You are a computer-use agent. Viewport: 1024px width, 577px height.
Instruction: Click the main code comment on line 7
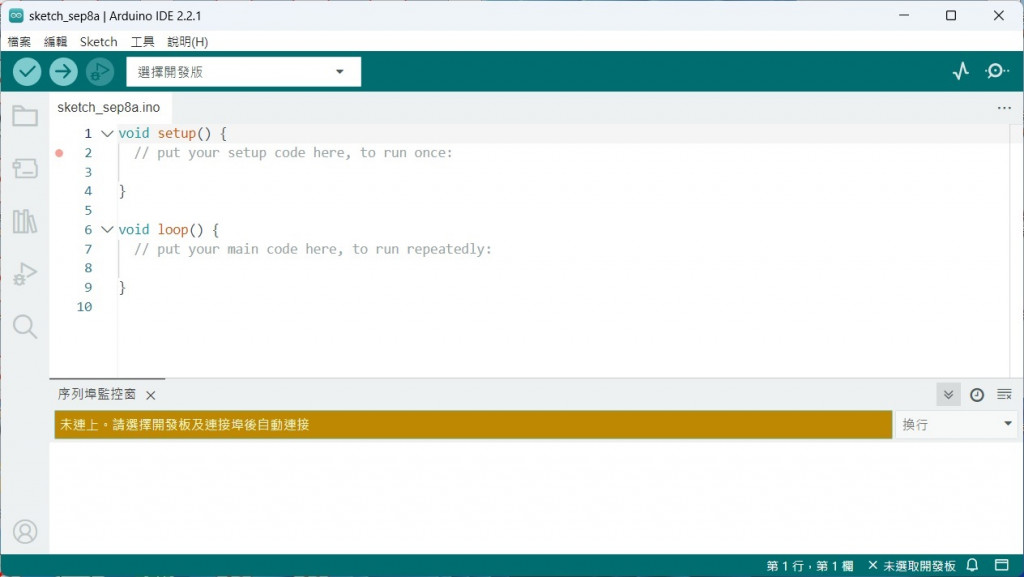click(x=313, y=249)
